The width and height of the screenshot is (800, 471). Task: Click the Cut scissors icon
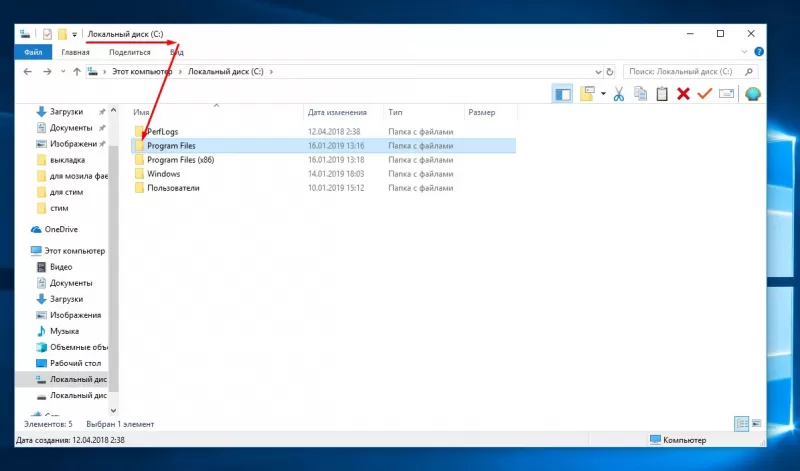pyautogui.click(x=619, y=94)
